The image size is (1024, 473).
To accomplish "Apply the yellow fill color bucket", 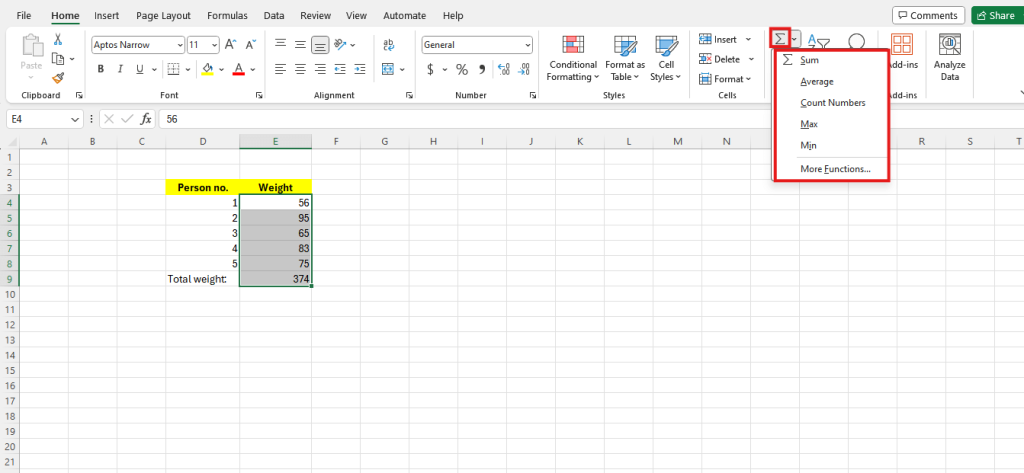I will click(207, 69).
